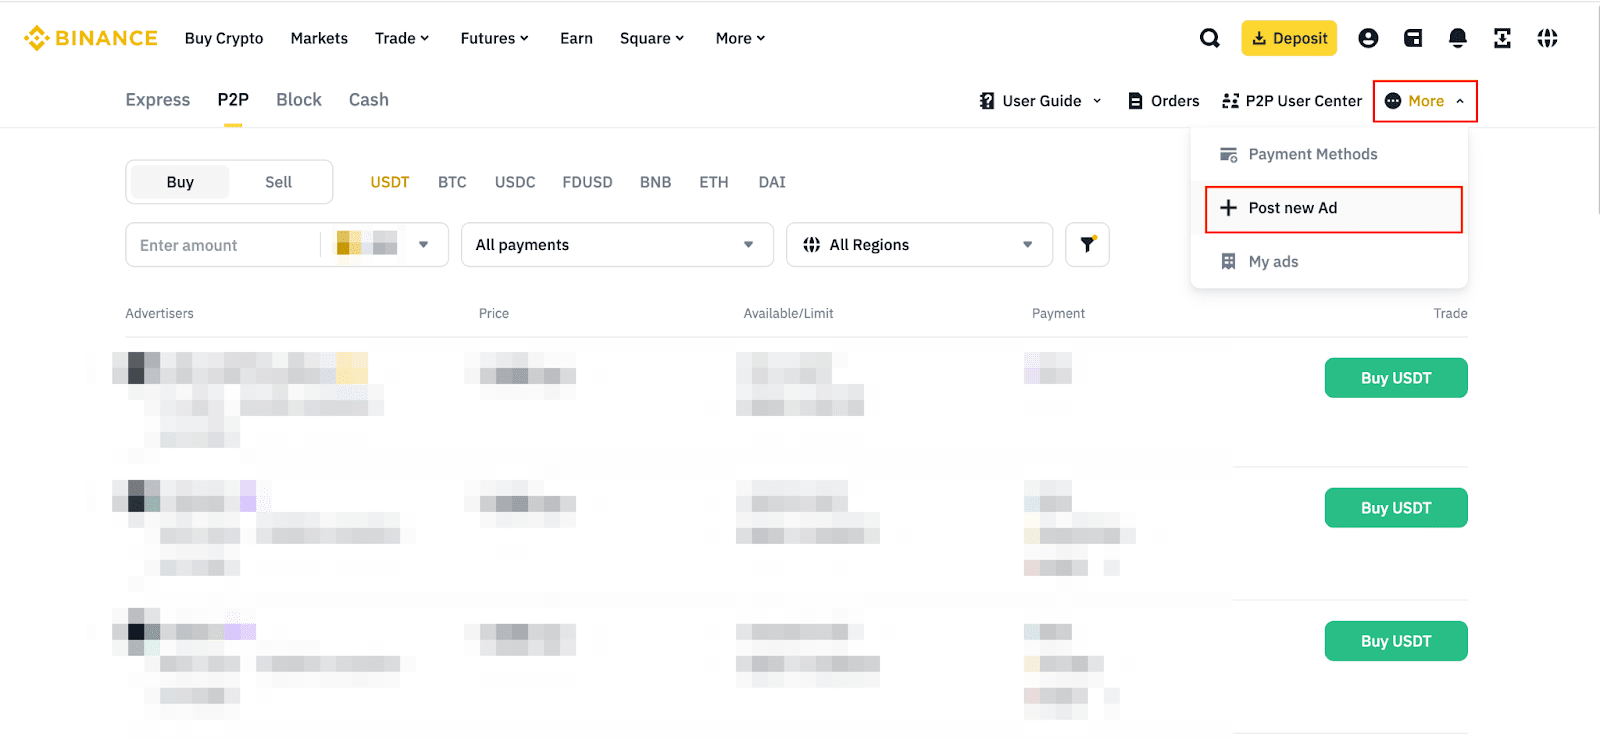This screenshot has height=752, width=1600.
Task: Click Buy USDT for third advertiser
Action: click(x=1396, y=641)
